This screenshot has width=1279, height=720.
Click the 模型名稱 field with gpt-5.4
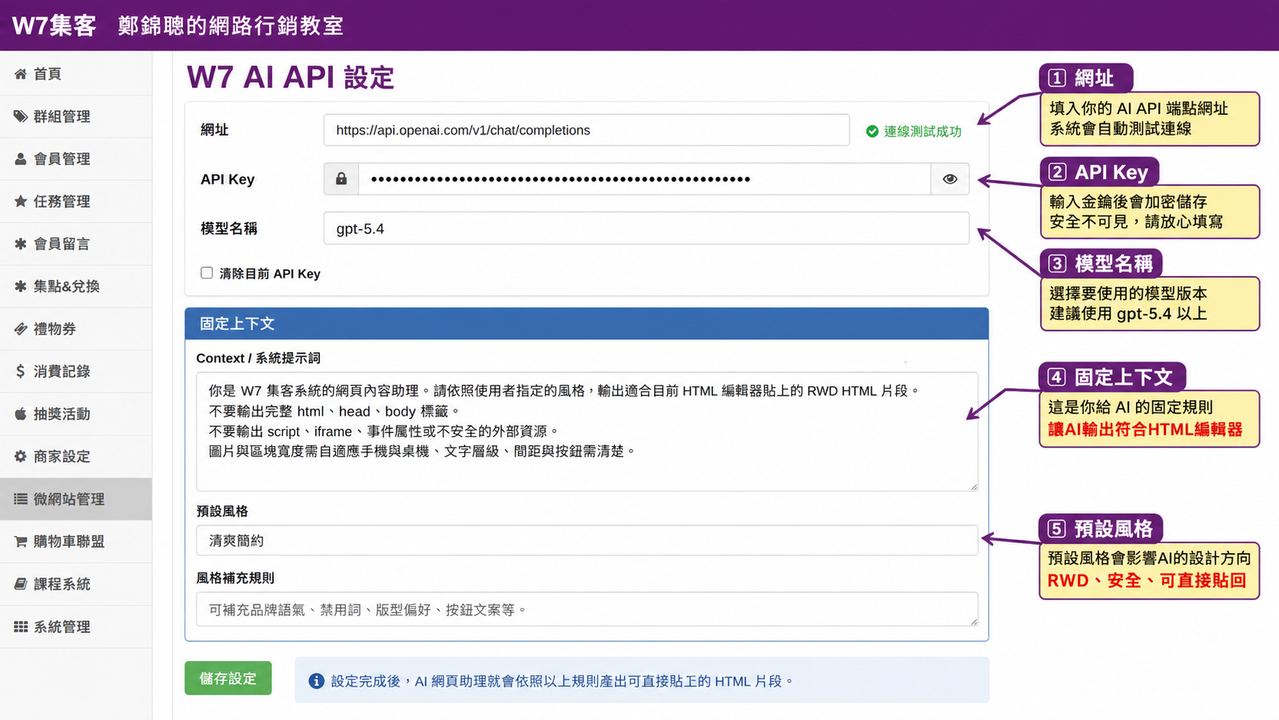(x=646, y=228)
